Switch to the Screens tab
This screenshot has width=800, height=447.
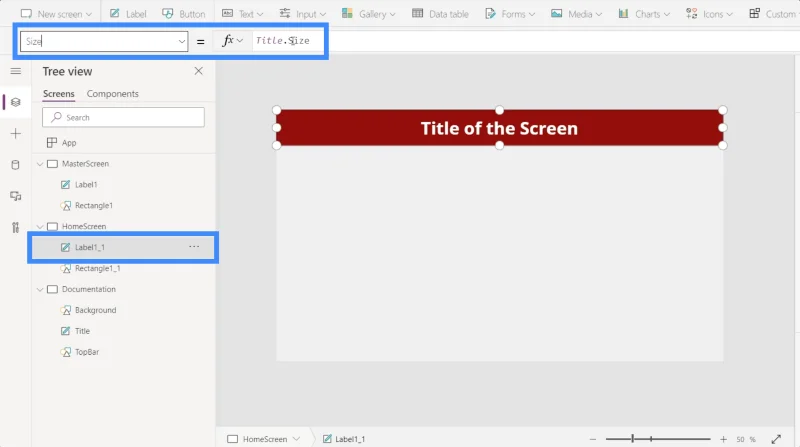tap(59, 94)
